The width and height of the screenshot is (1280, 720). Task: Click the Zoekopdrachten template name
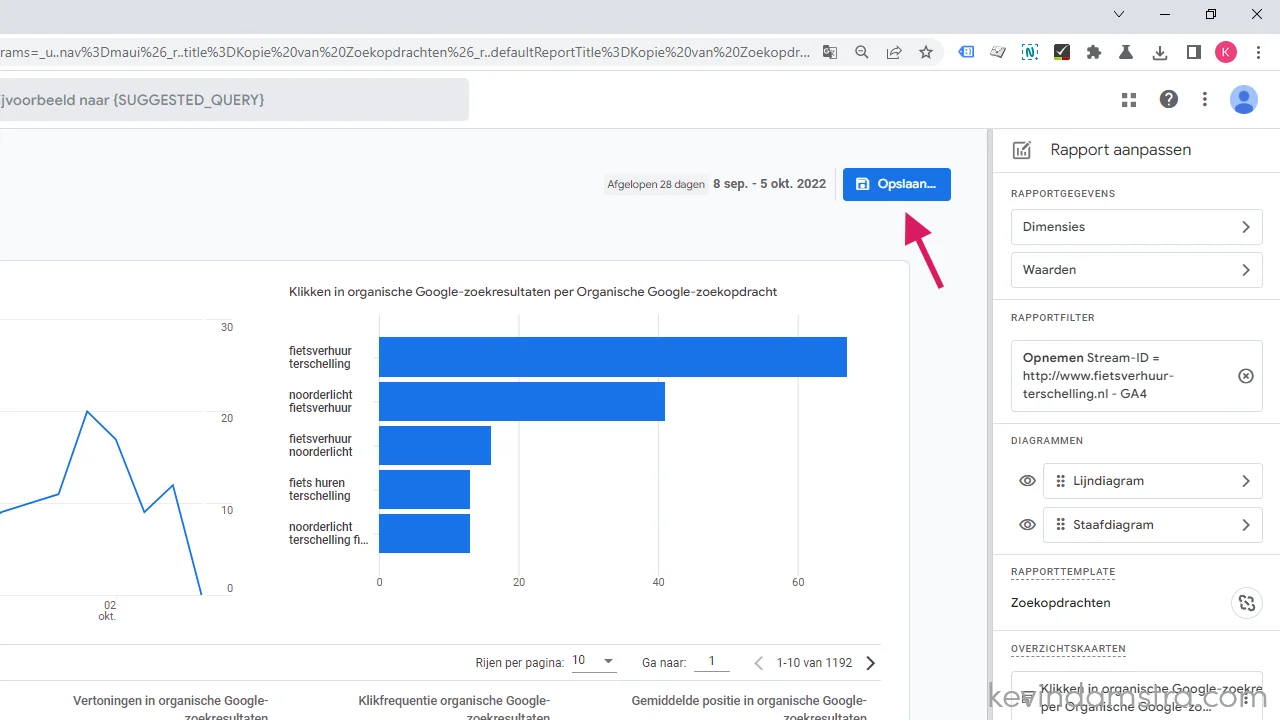[1061, 603]
